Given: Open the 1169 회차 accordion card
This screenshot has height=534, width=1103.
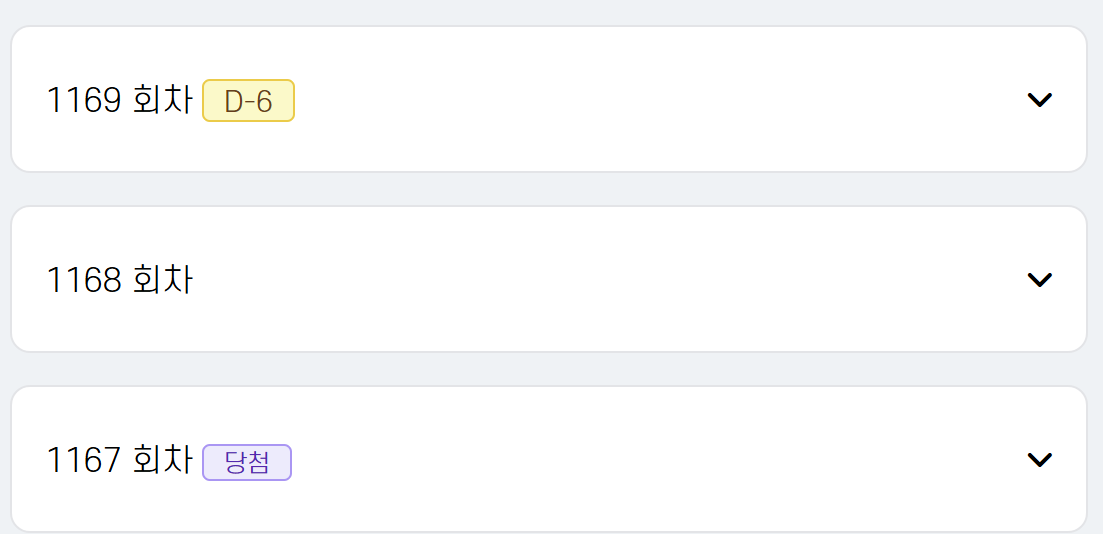Looking at the screenshot, I should tap(600, 100).
